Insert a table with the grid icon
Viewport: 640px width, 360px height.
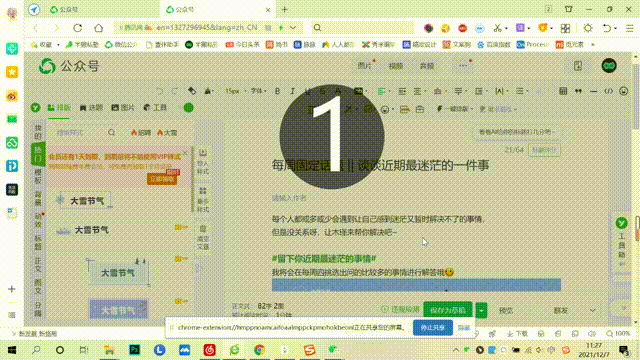point(563,91)
